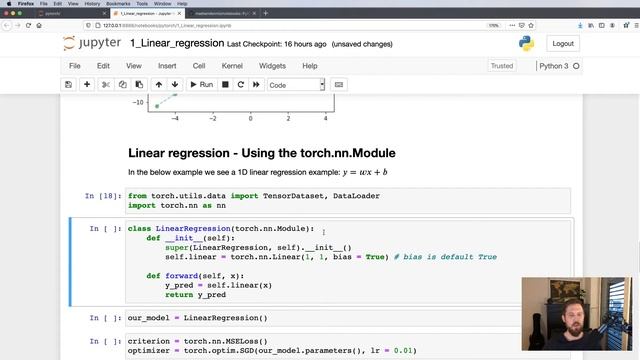Click the criterion MSELoss code cell
640x360 pixels.
[347, 346]
